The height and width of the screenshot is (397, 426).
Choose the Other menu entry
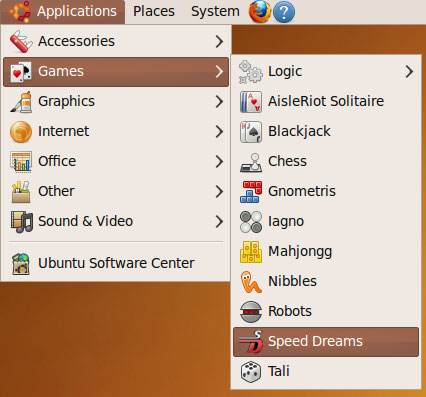116,191
